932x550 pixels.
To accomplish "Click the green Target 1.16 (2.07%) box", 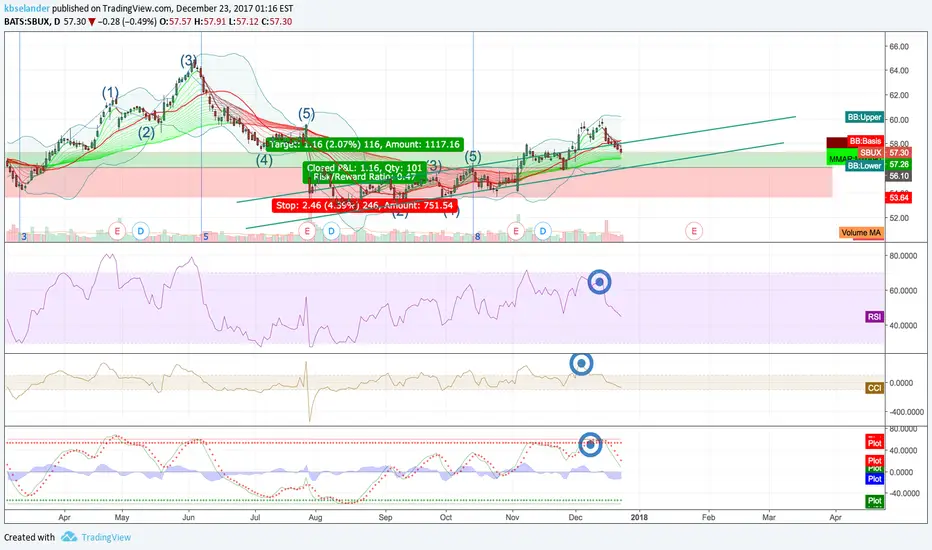I will coord(364,144).
